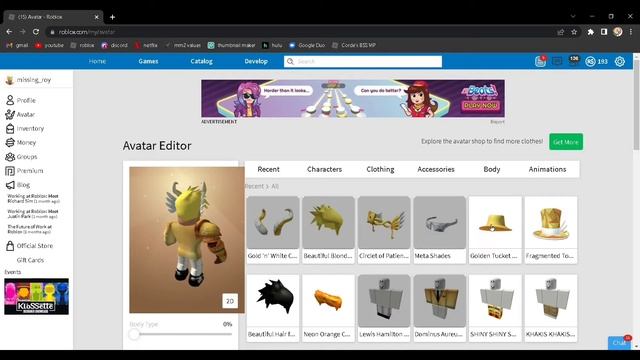Open a new browser tab
The image size is (640, 360).
[112, 17]
